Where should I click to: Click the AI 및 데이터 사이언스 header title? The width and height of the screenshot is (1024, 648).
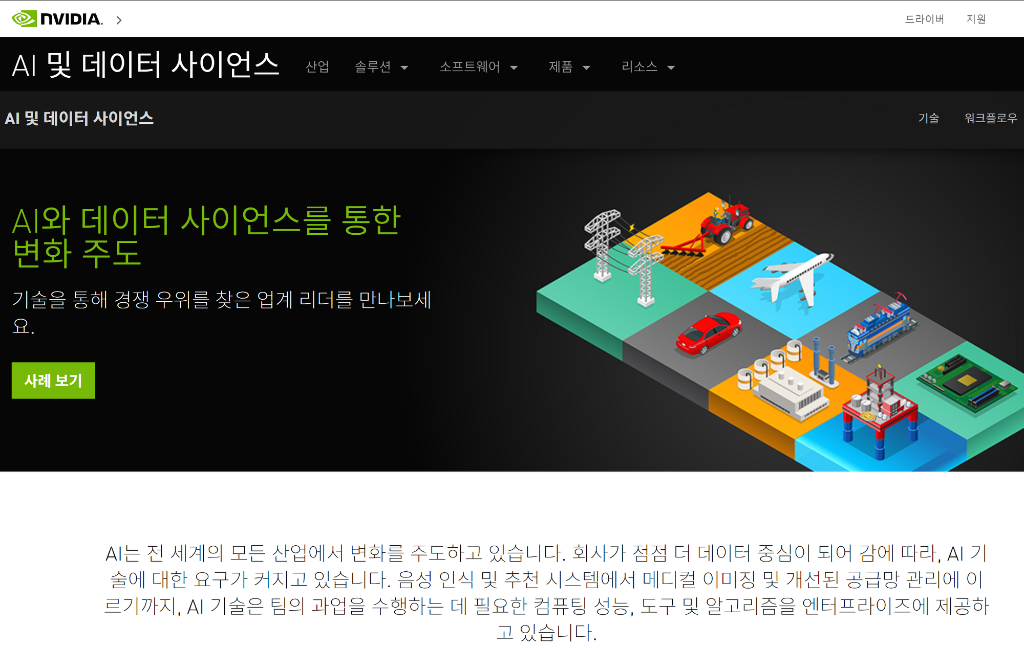tap(146, 65)
